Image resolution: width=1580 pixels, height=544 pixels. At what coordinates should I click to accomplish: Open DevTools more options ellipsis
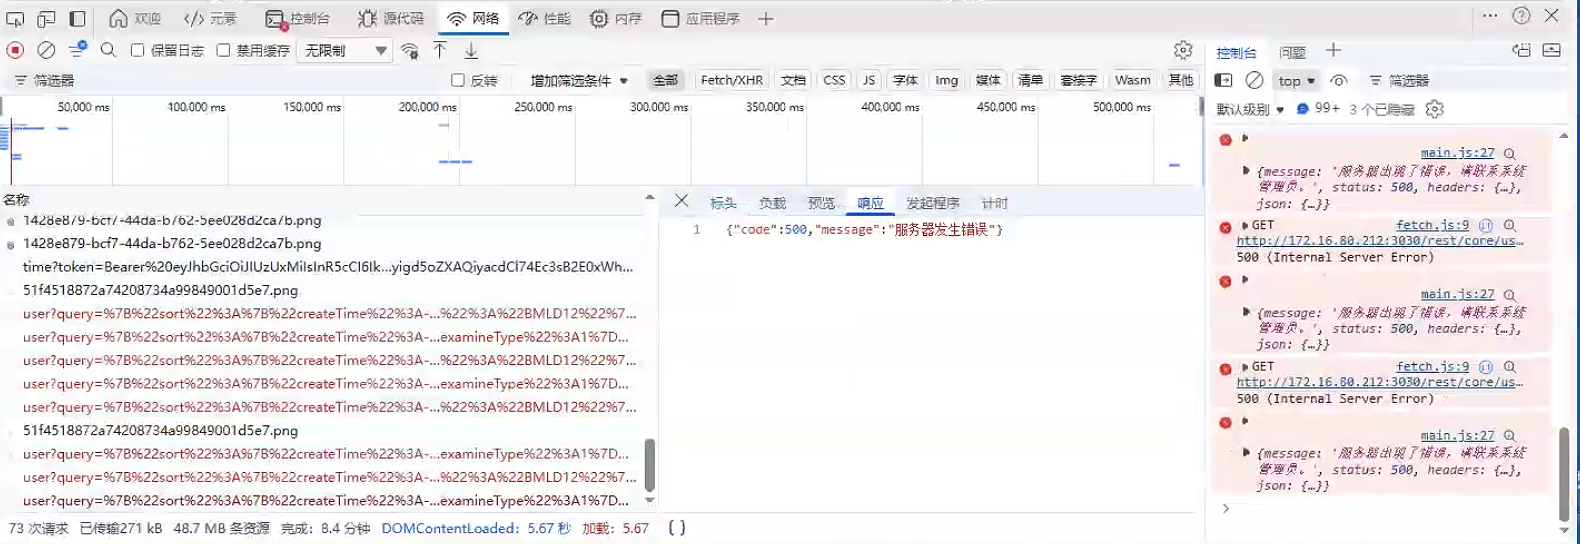coord(1490,16)
